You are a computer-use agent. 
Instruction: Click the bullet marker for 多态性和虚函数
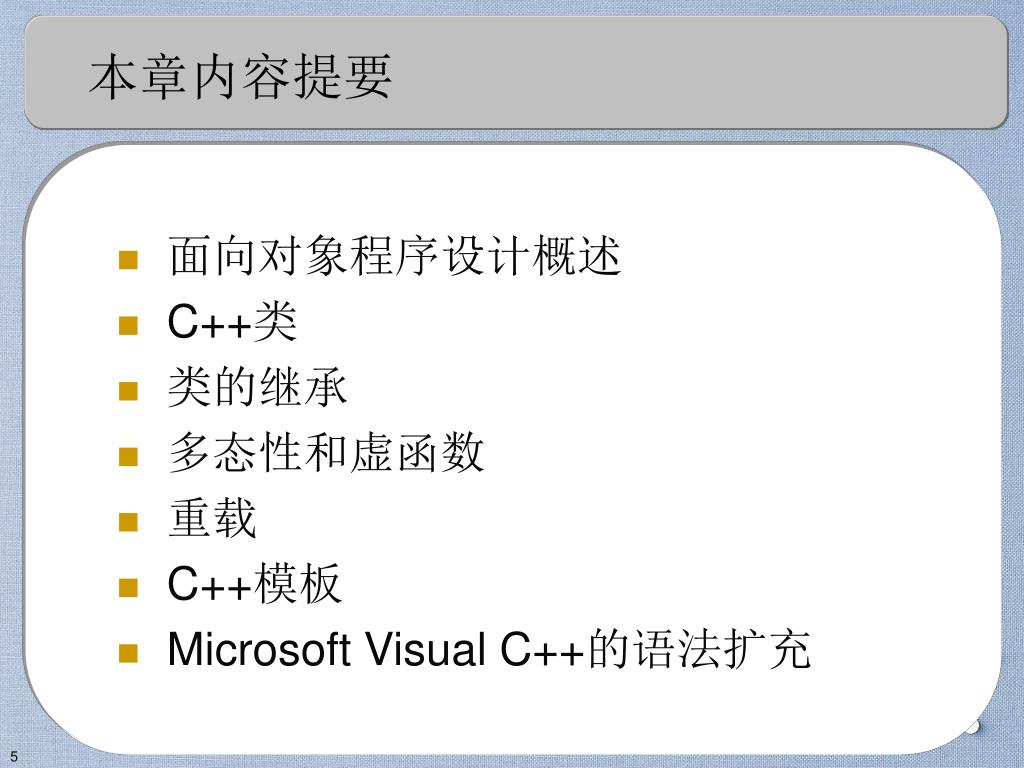128,456
